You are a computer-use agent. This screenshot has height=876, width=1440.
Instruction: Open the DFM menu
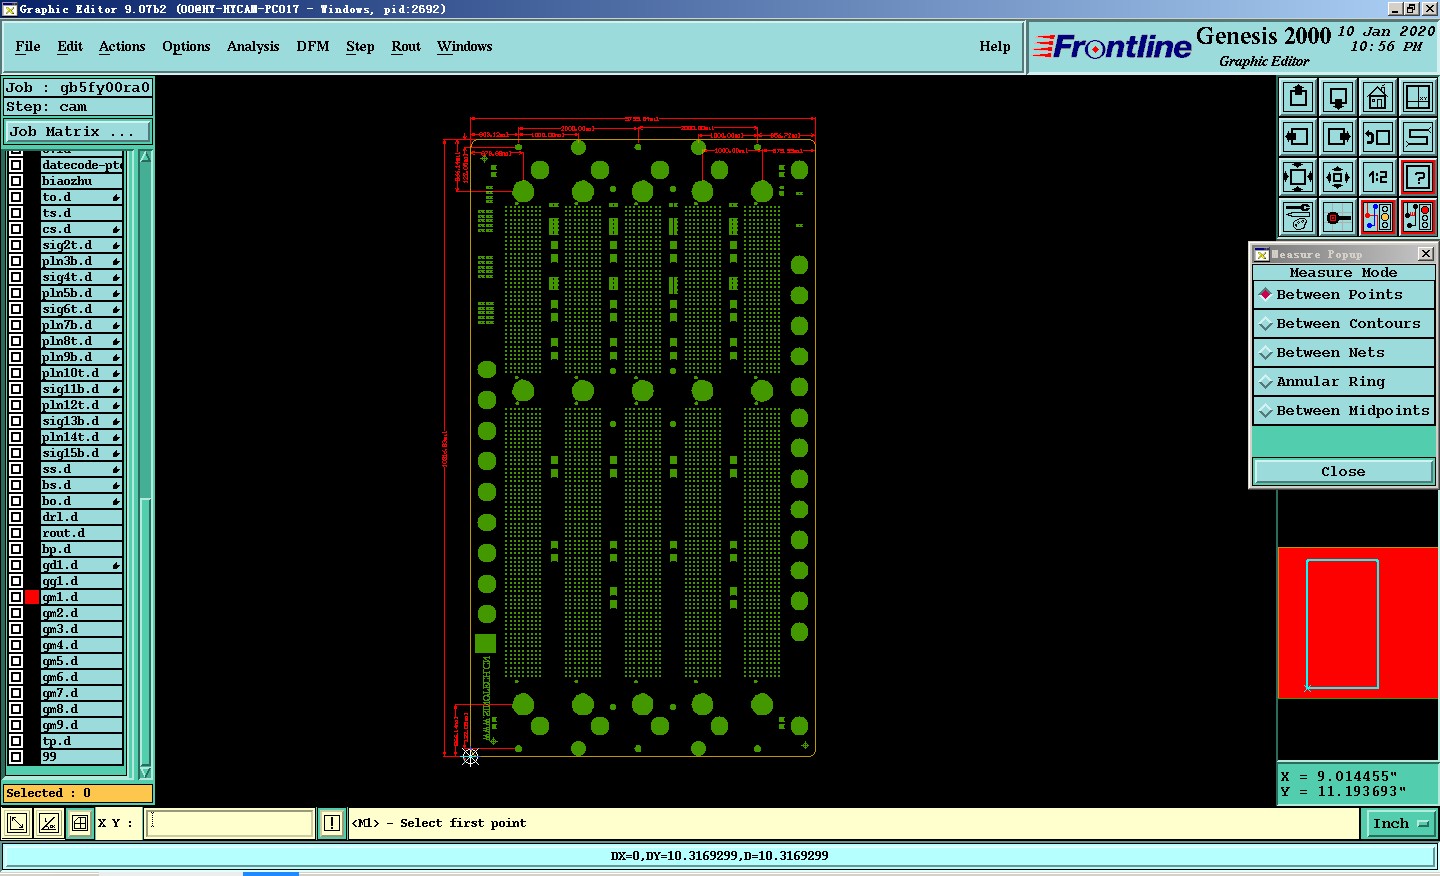[313, 47]
